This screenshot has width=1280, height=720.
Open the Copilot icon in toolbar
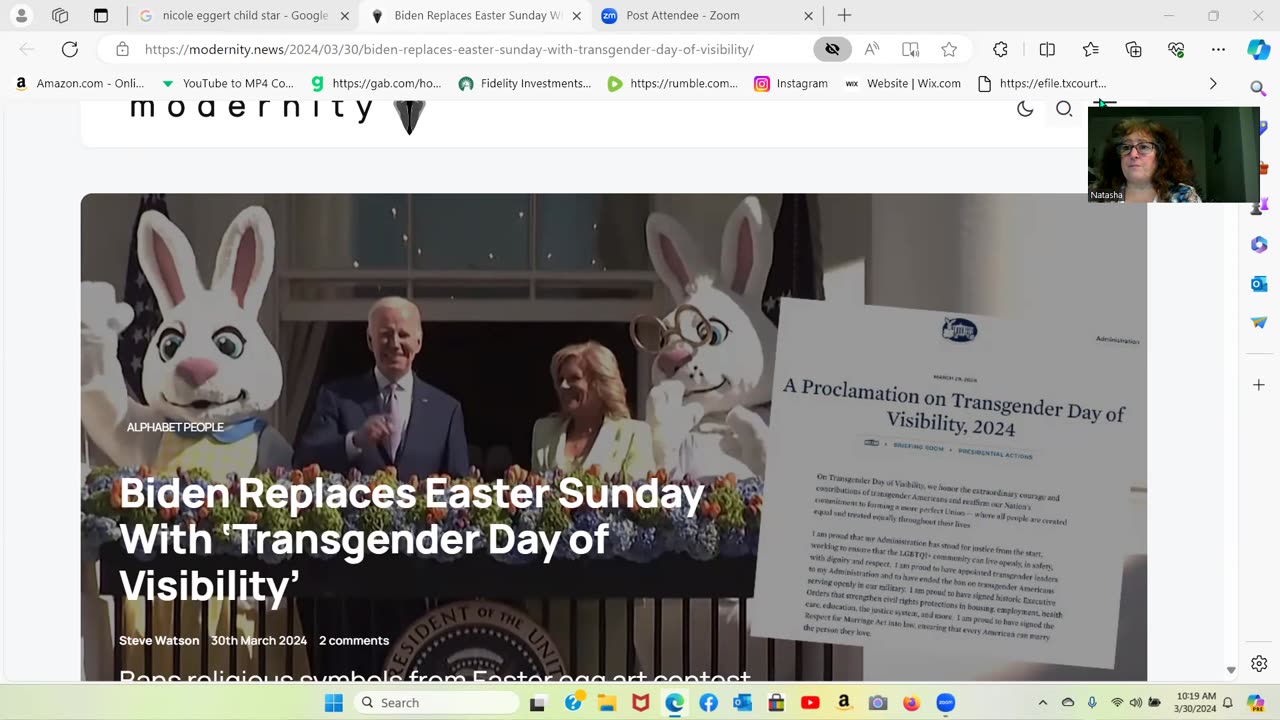coord(1259,49)
